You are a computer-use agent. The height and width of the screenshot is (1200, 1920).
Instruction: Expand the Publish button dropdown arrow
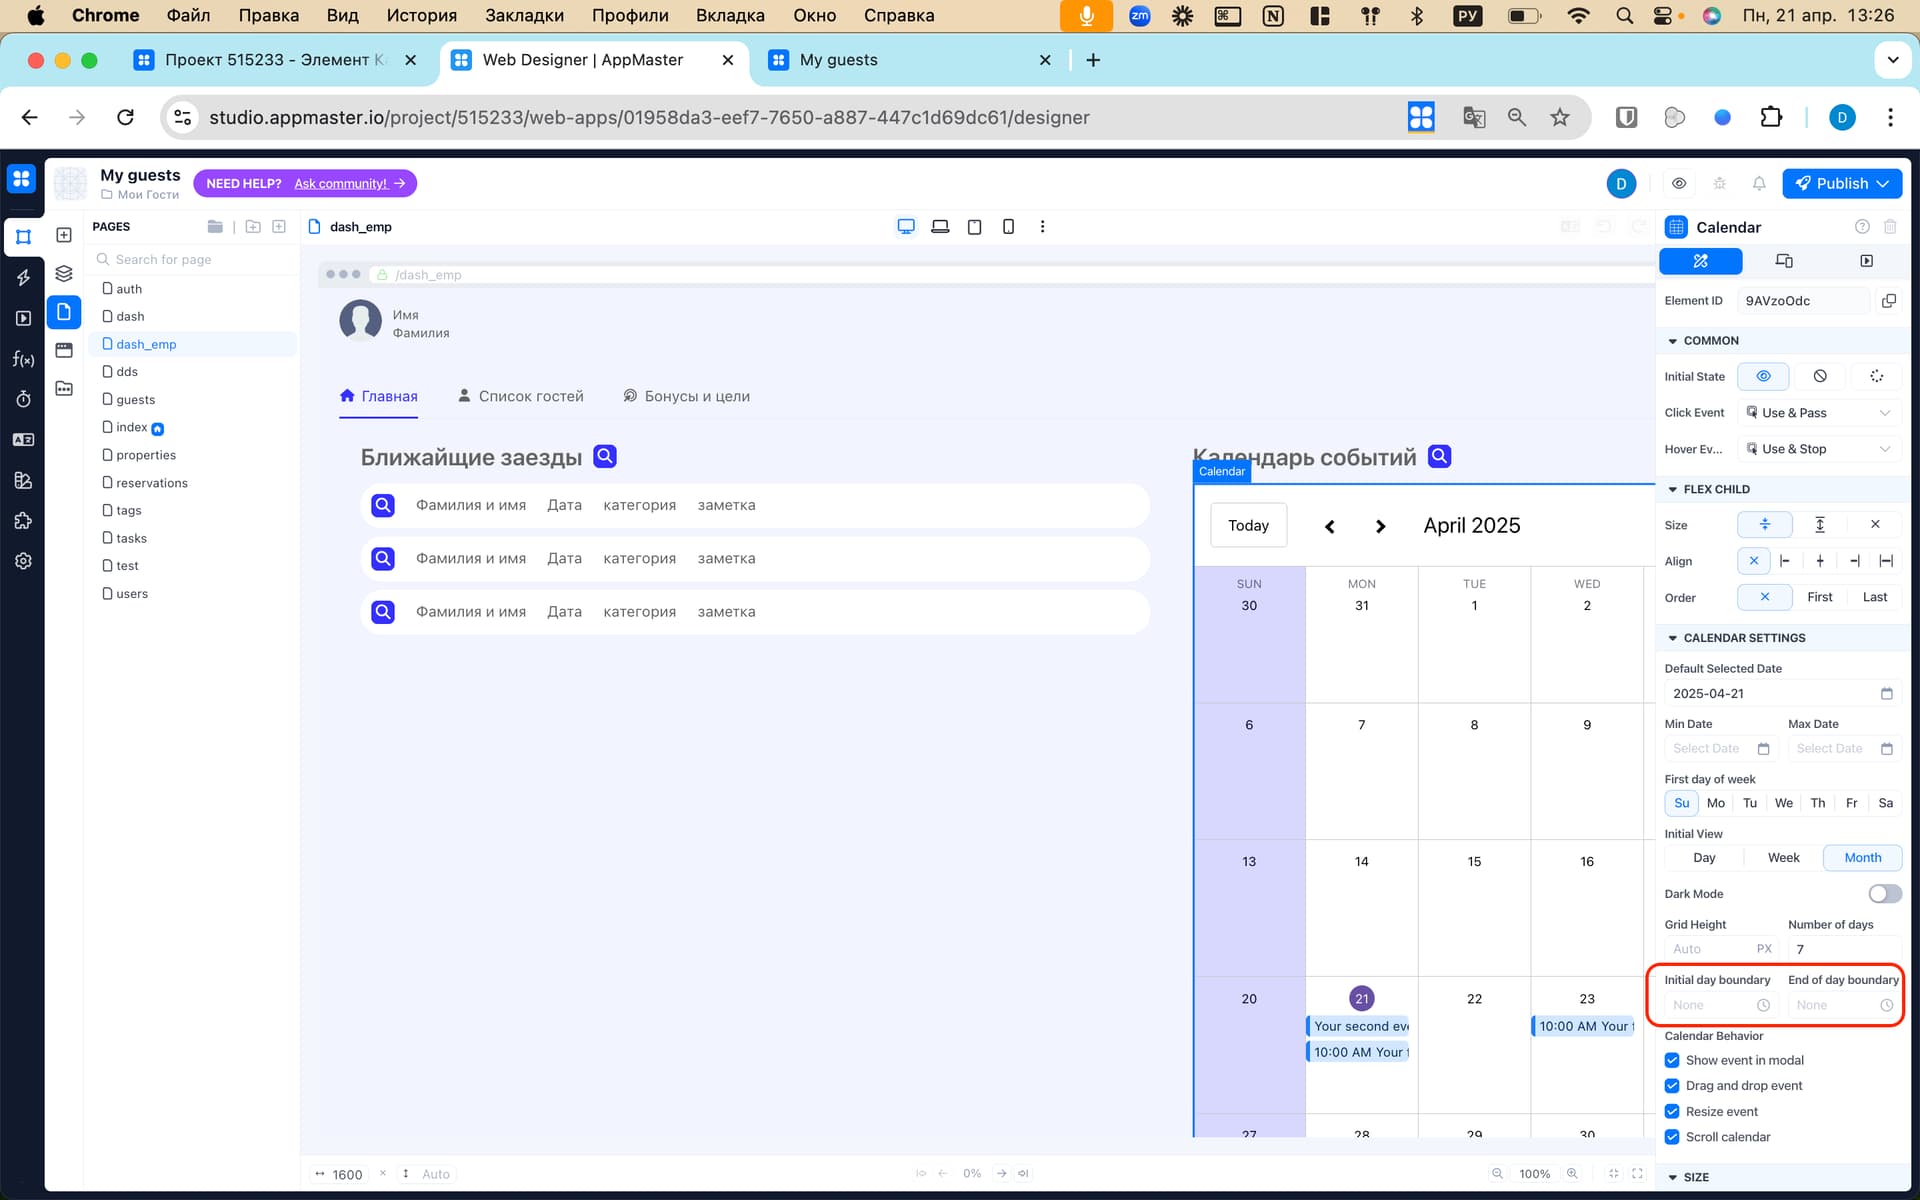pos(1884,184)
